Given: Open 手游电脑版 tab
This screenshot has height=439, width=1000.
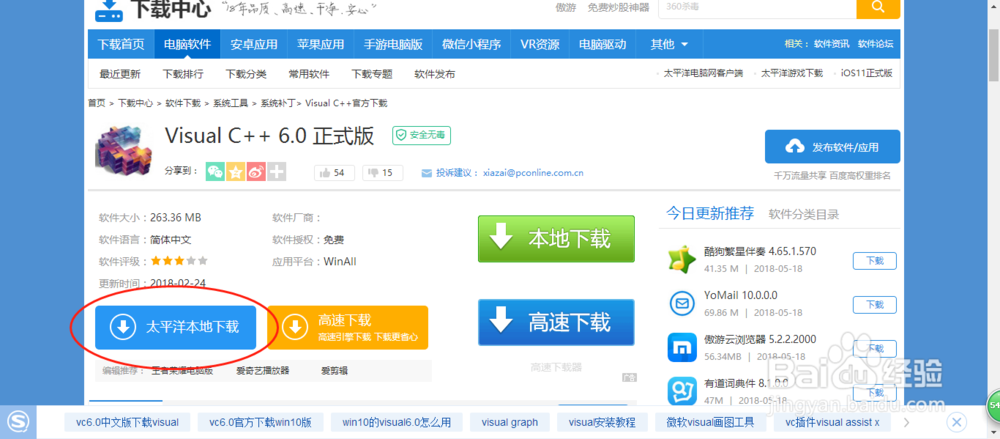Looking at the screenshot, I should coord(393,45).
